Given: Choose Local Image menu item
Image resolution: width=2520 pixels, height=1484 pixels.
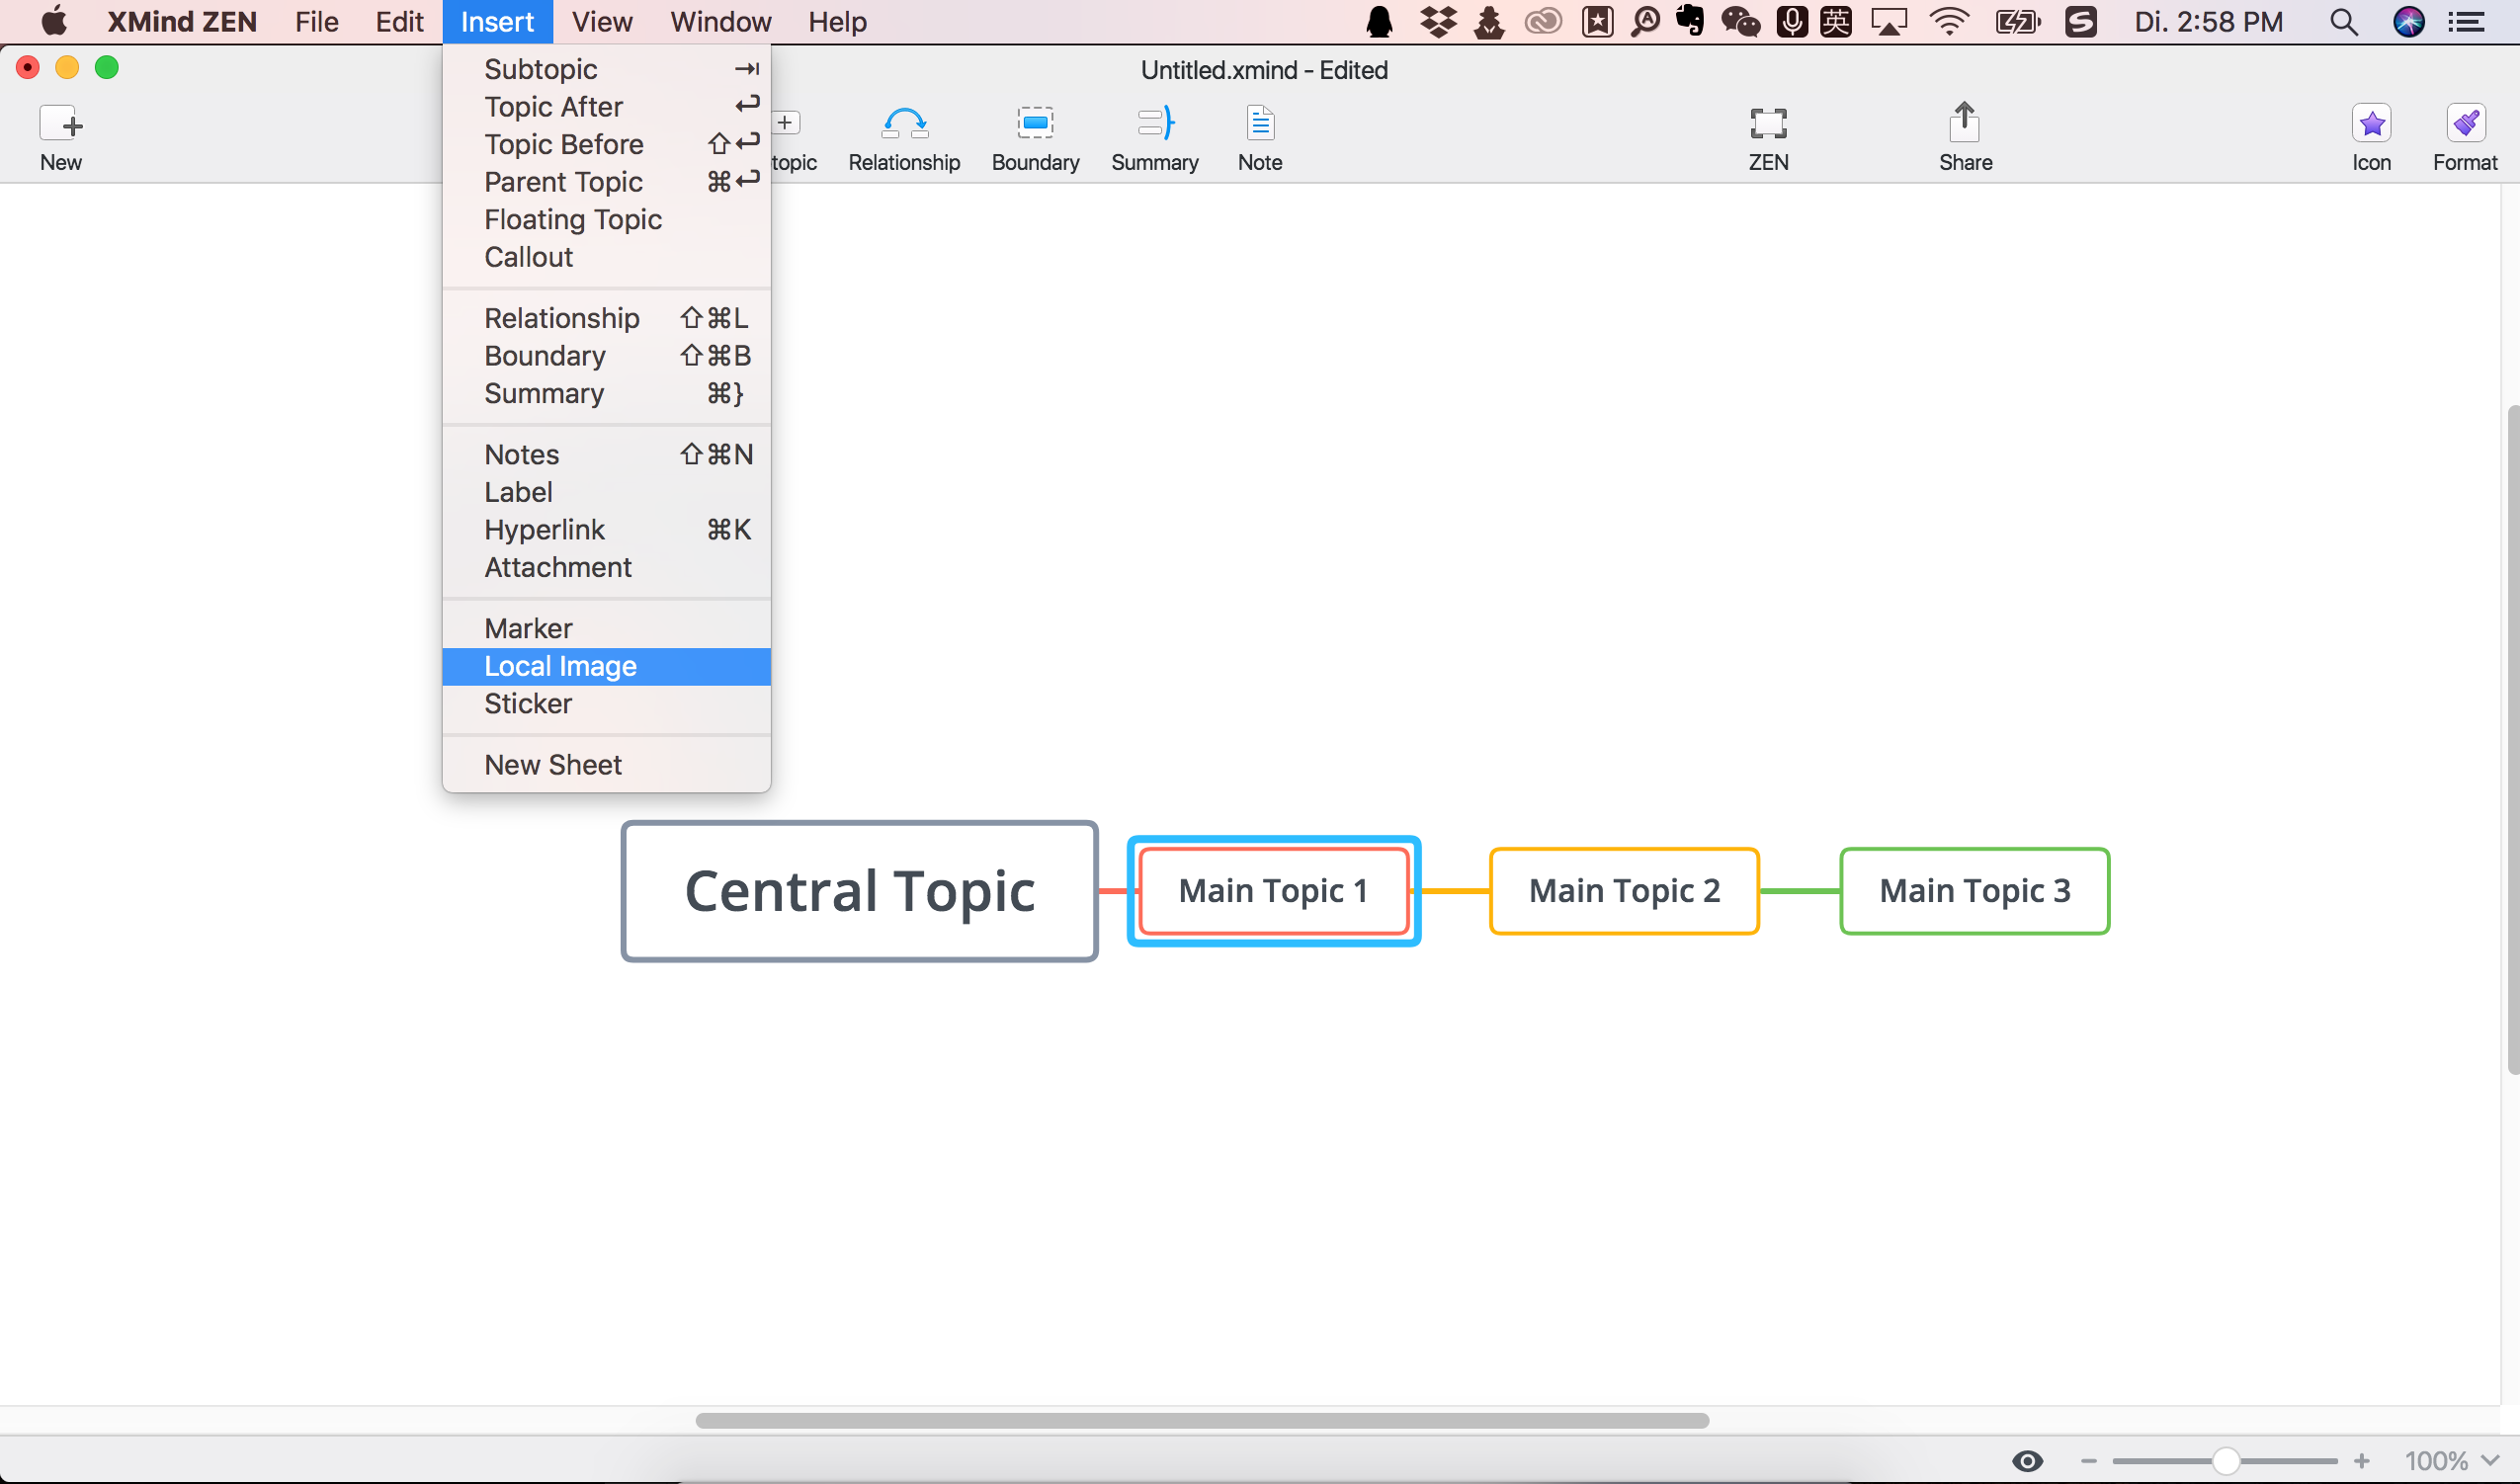Looking at the screenshot, I should tap(606, 666).
